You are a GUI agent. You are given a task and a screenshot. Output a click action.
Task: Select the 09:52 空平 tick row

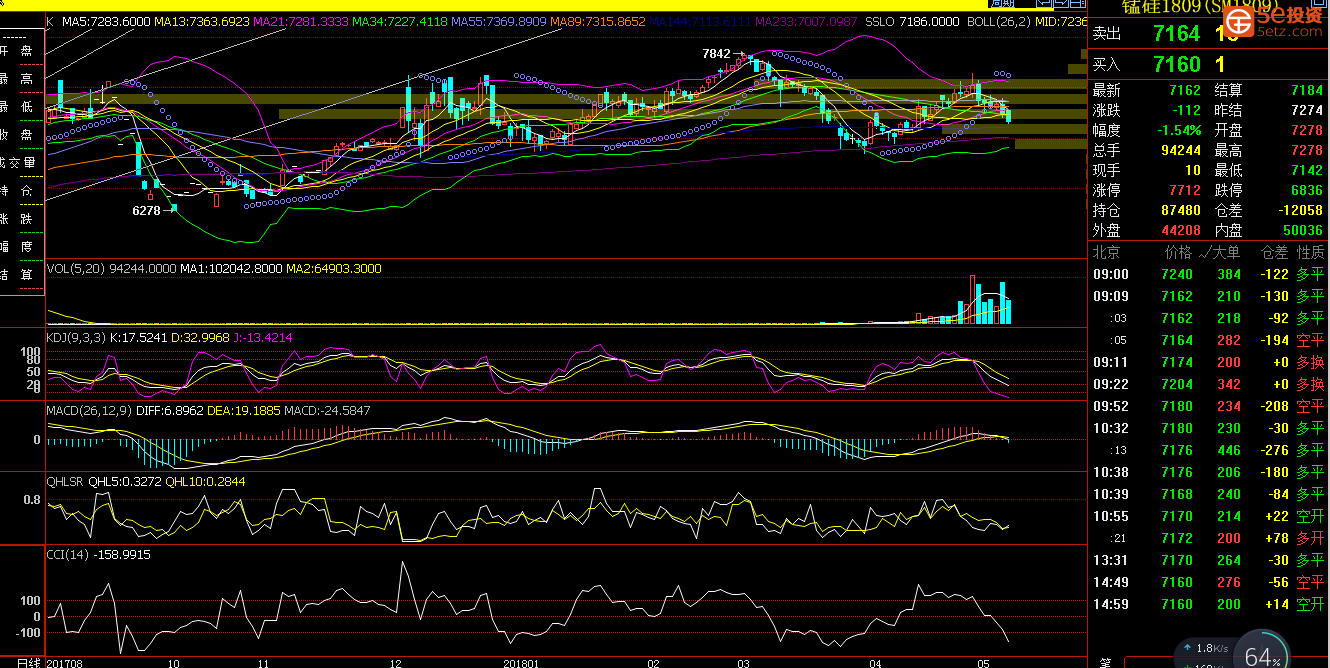click(1208, 406)
